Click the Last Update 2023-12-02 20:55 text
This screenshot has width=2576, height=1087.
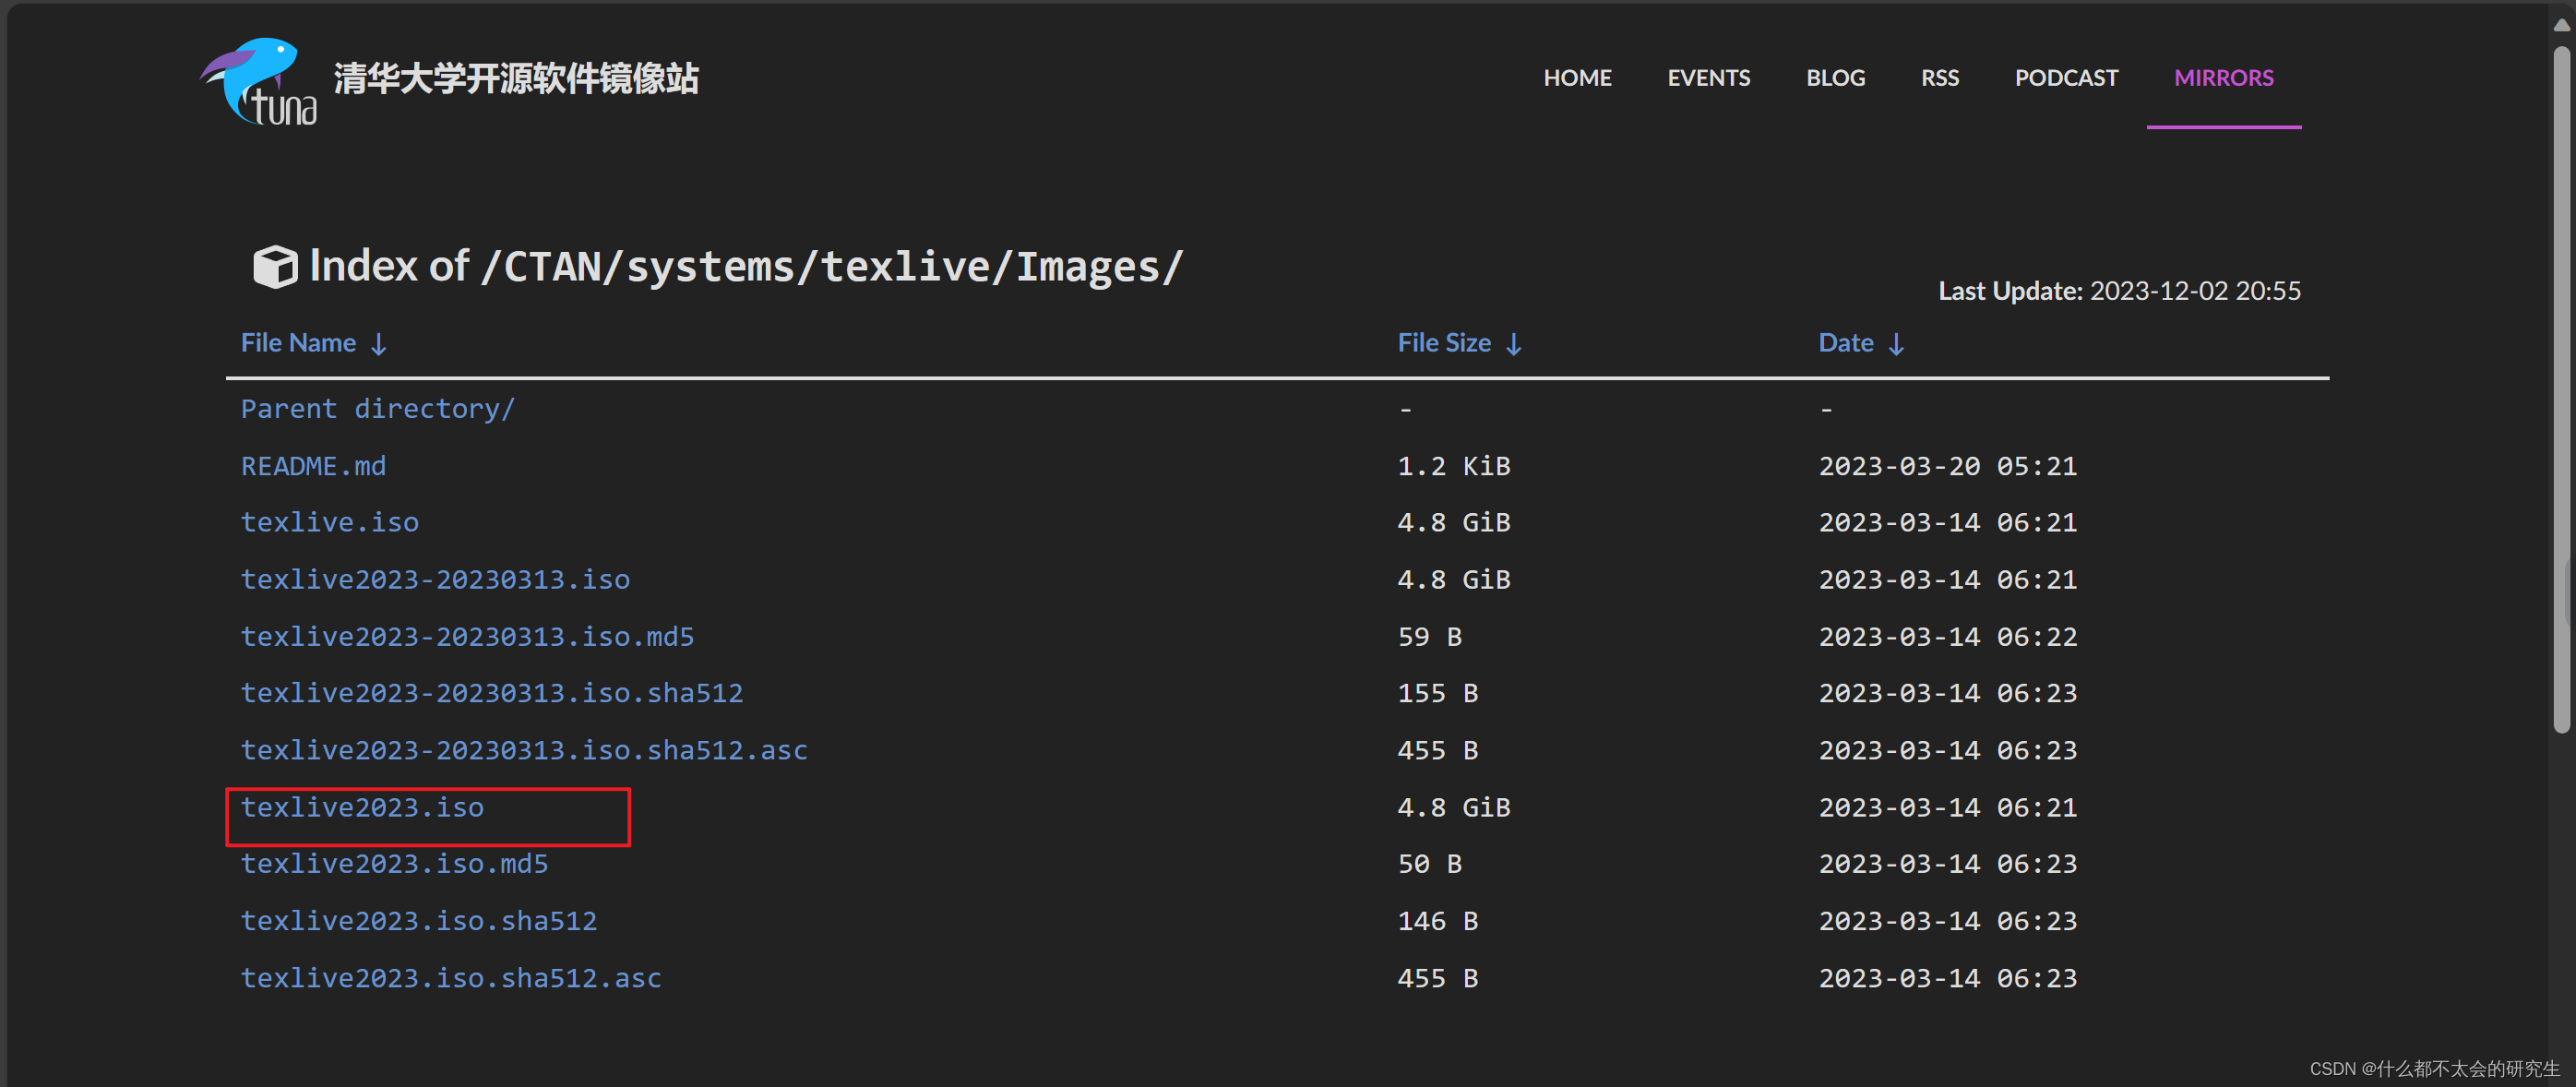[x=2119, y=291]
